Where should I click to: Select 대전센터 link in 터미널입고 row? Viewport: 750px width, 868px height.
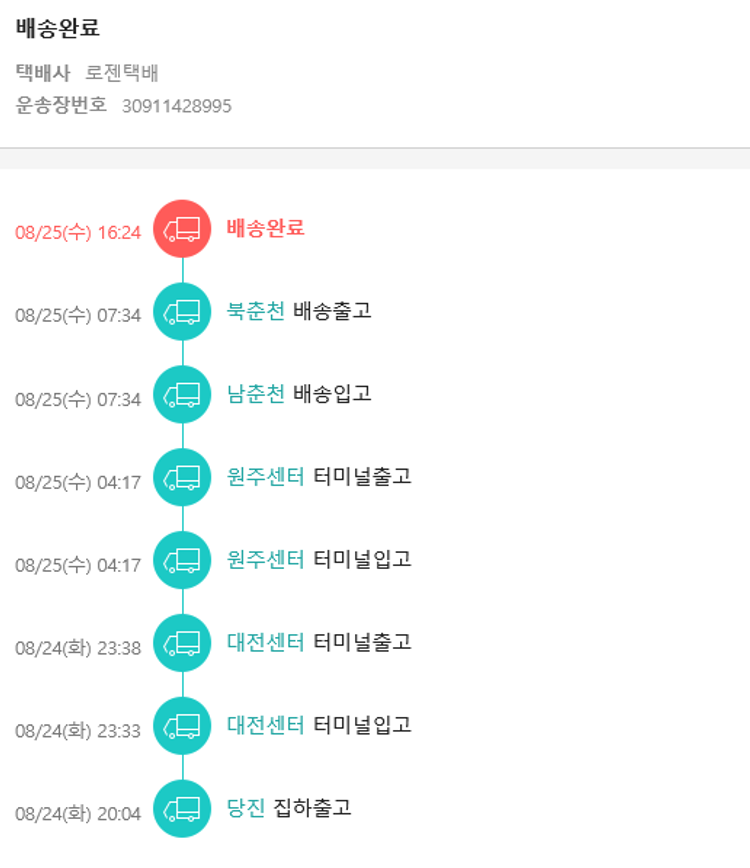point(266,725)
